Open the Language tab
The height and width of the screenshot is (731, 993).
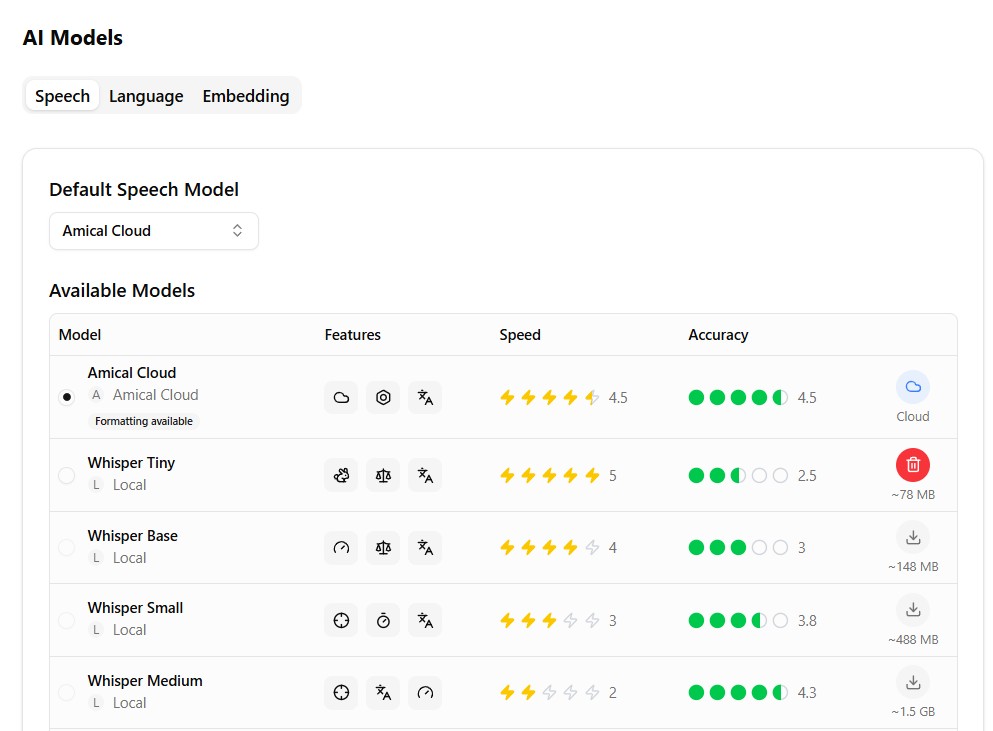(146, 96)
